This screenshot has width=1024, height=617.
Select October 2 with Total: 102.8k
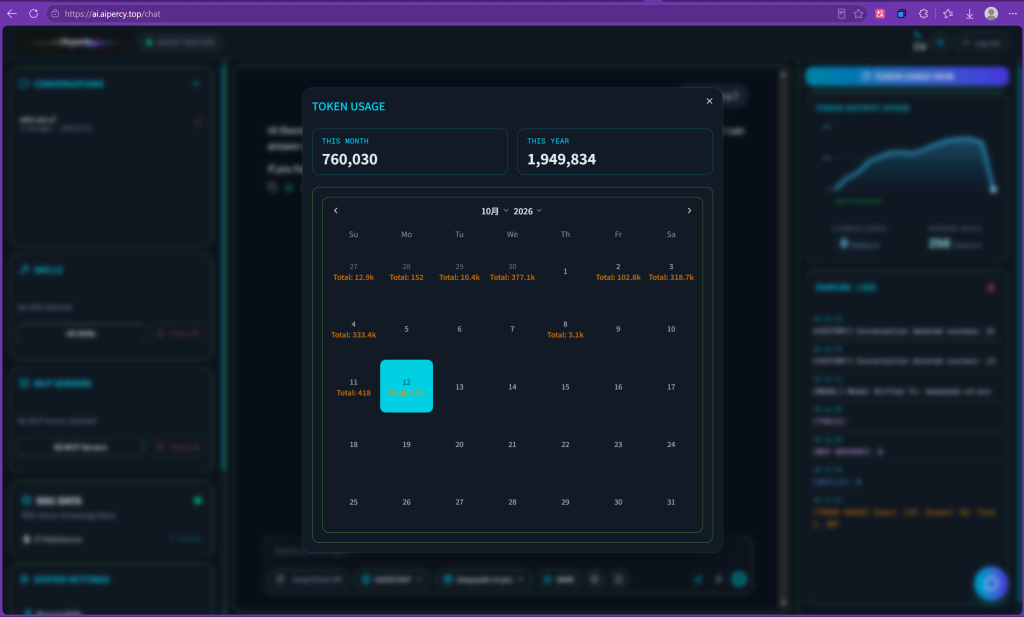[618, 272]
